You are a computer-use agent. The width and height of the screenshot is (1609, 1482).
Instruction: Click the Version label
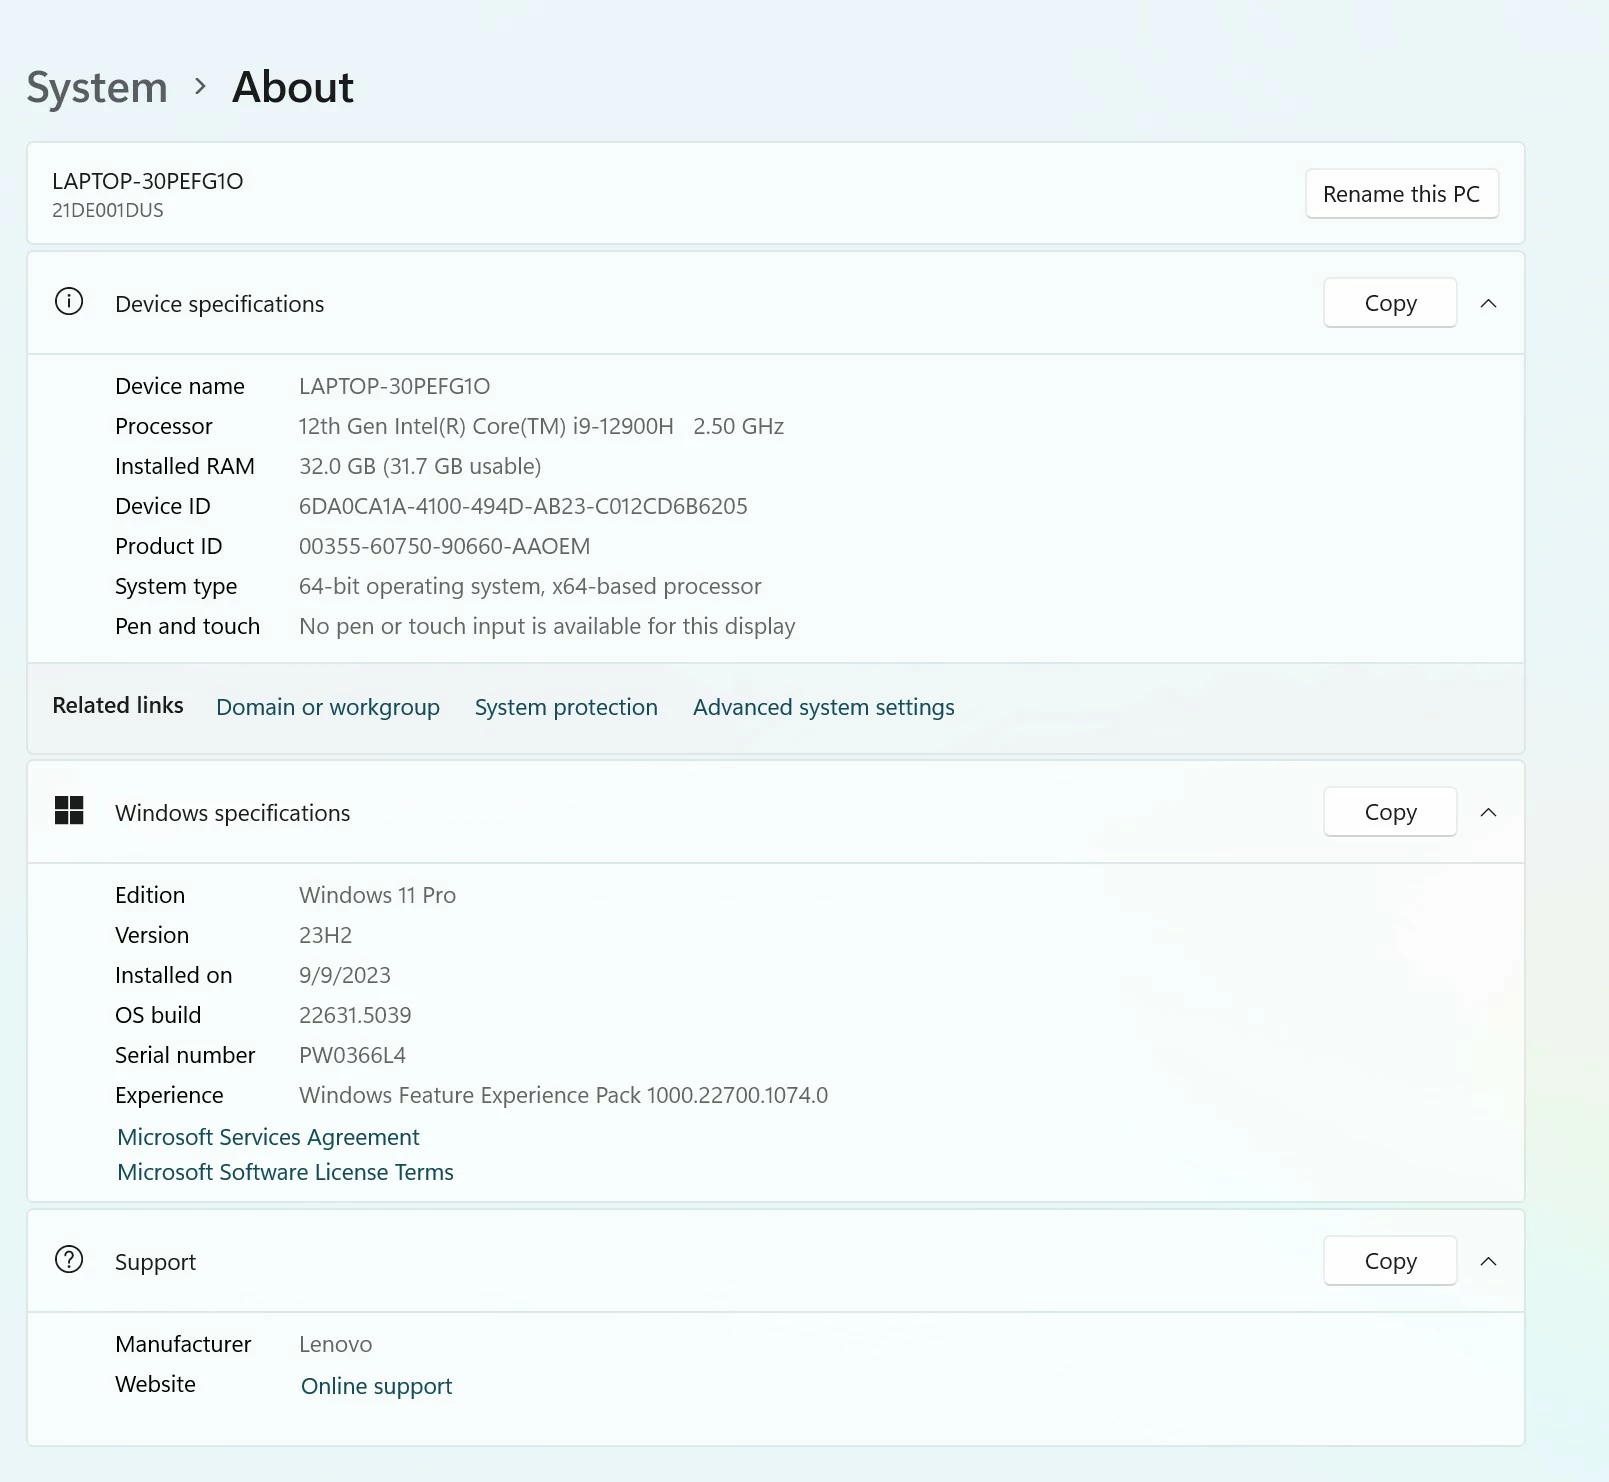[x=152, y=935]
